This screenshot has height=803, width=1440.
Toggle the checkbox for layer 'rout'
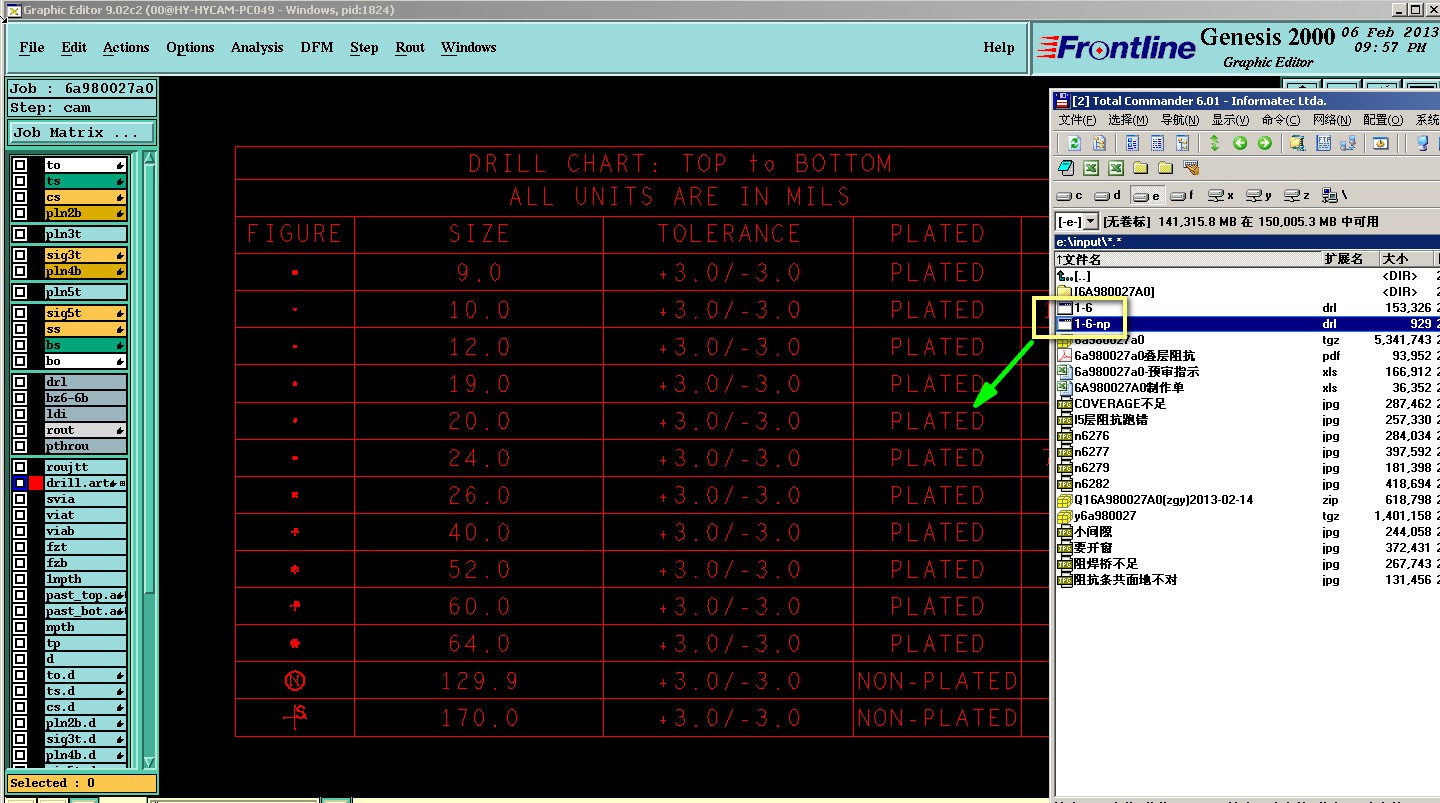[x=20, y=430]
